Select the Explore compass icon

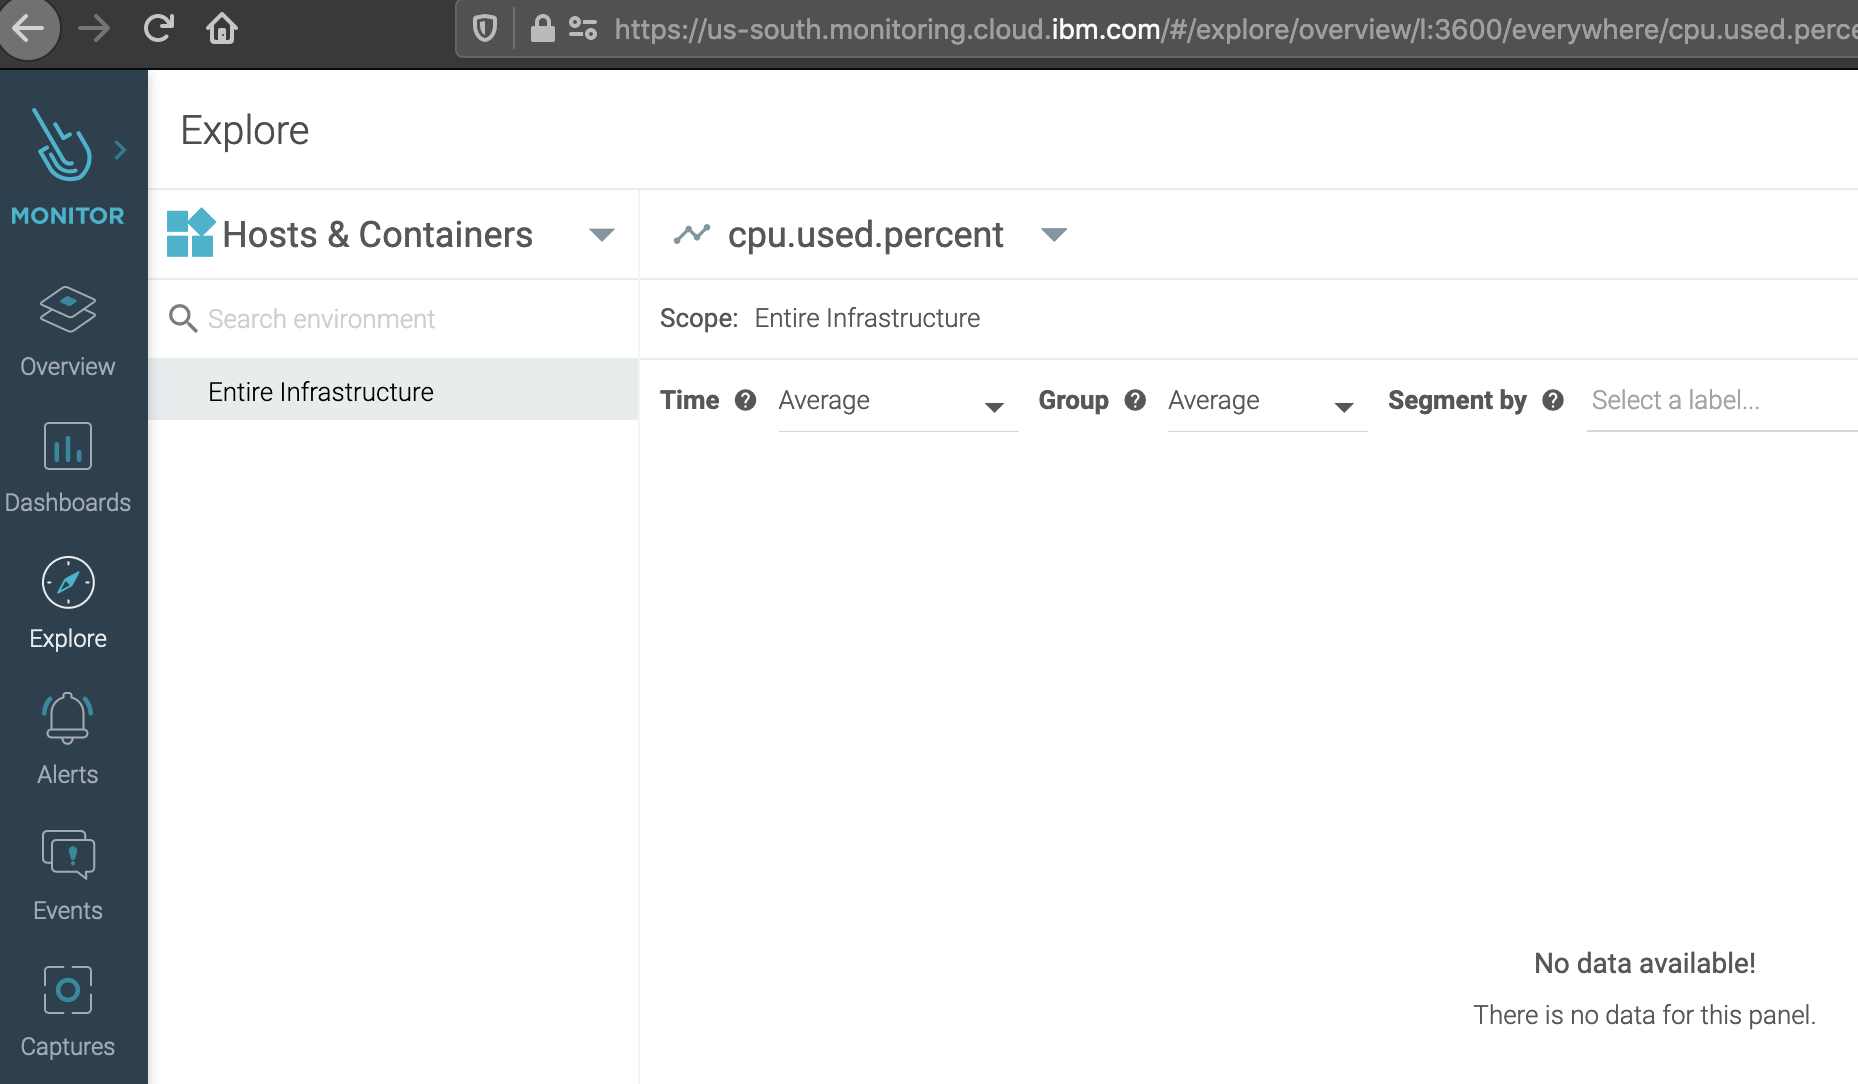(x=68, y=582)
